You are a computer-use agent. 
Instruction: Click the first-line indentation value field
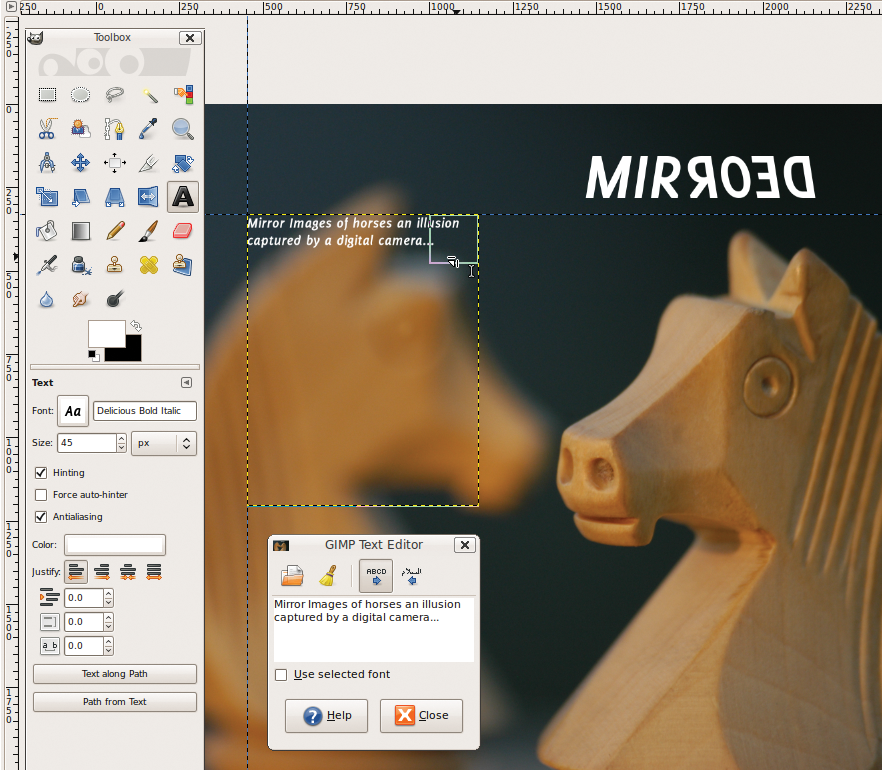click(84, 598)
